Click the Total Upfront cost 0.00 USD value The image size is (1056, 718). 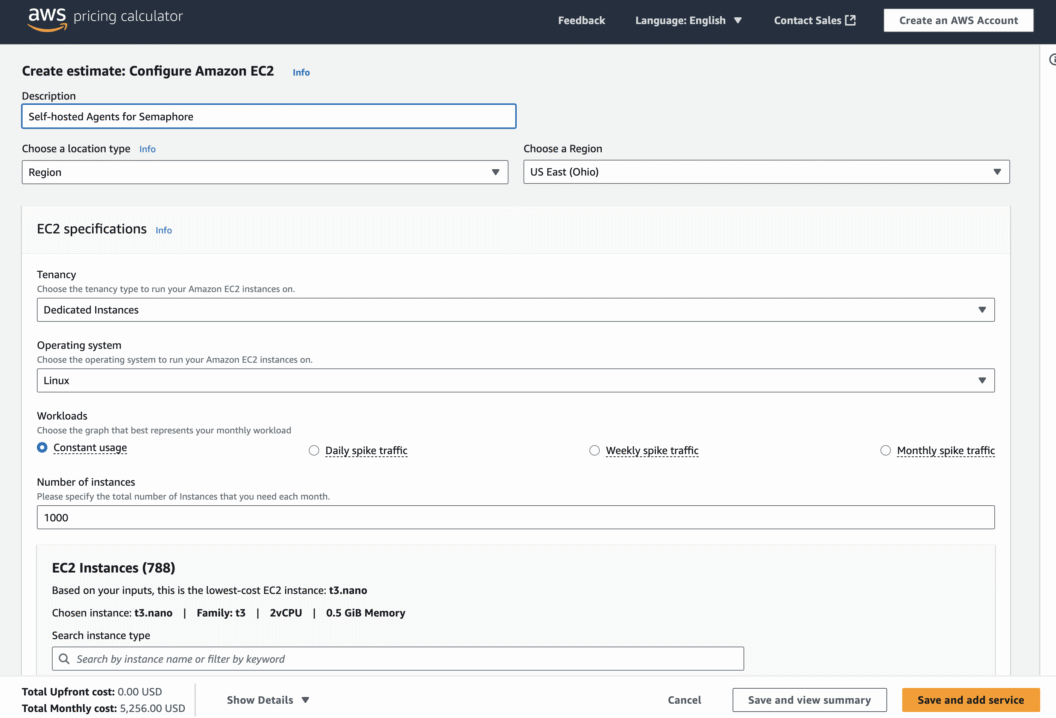point(139,692)
